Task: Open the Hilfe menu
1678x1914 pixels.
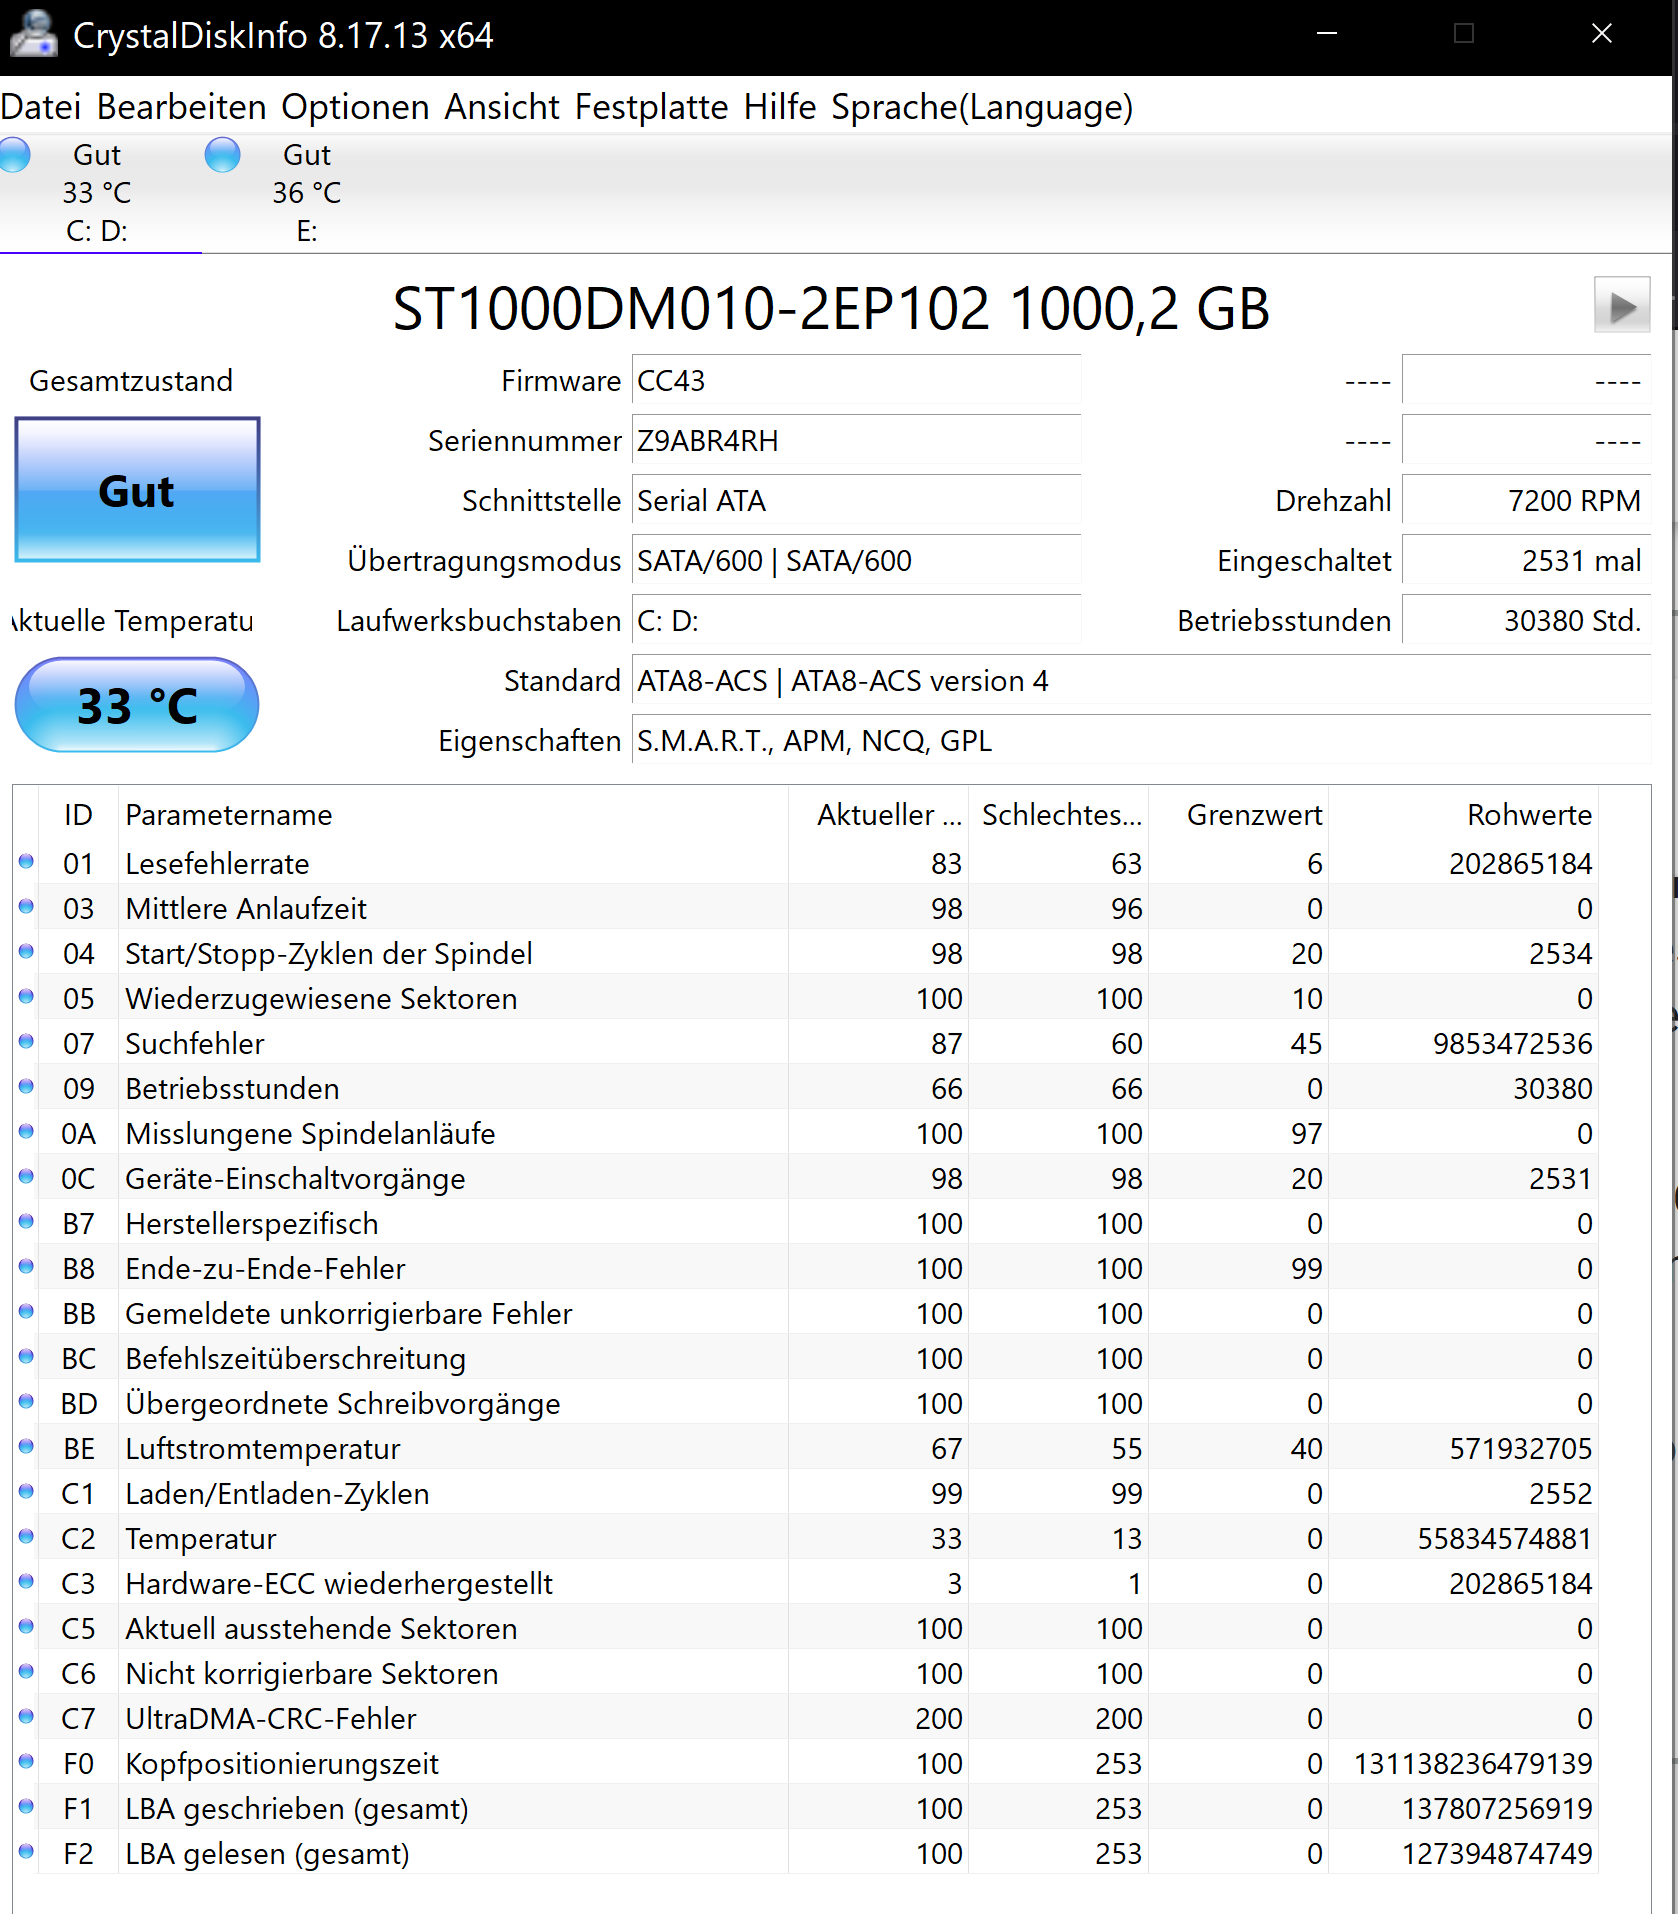Action: (x=780, y=107)
